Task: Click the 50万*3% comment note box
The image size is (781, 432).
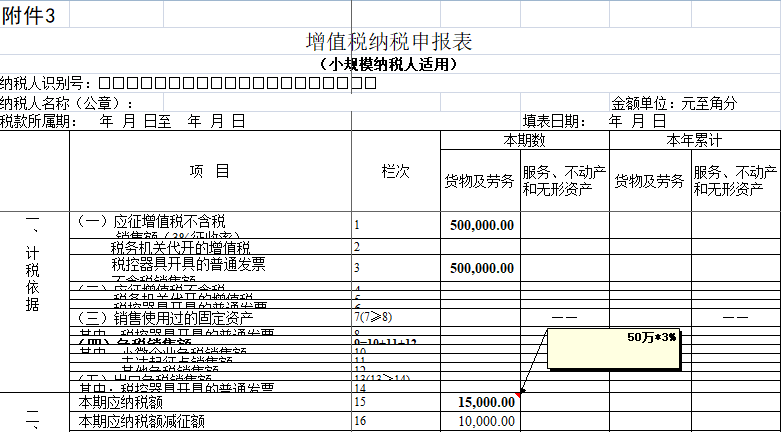Action: click(x=614, y=349)
